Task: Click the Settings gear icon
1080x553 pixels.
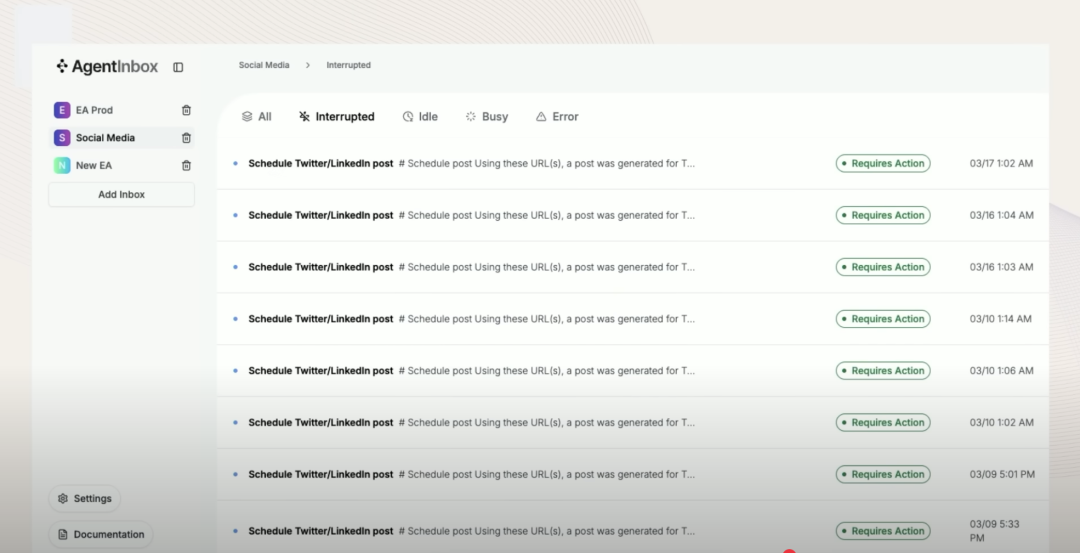Action: click(x=63, y=499)
